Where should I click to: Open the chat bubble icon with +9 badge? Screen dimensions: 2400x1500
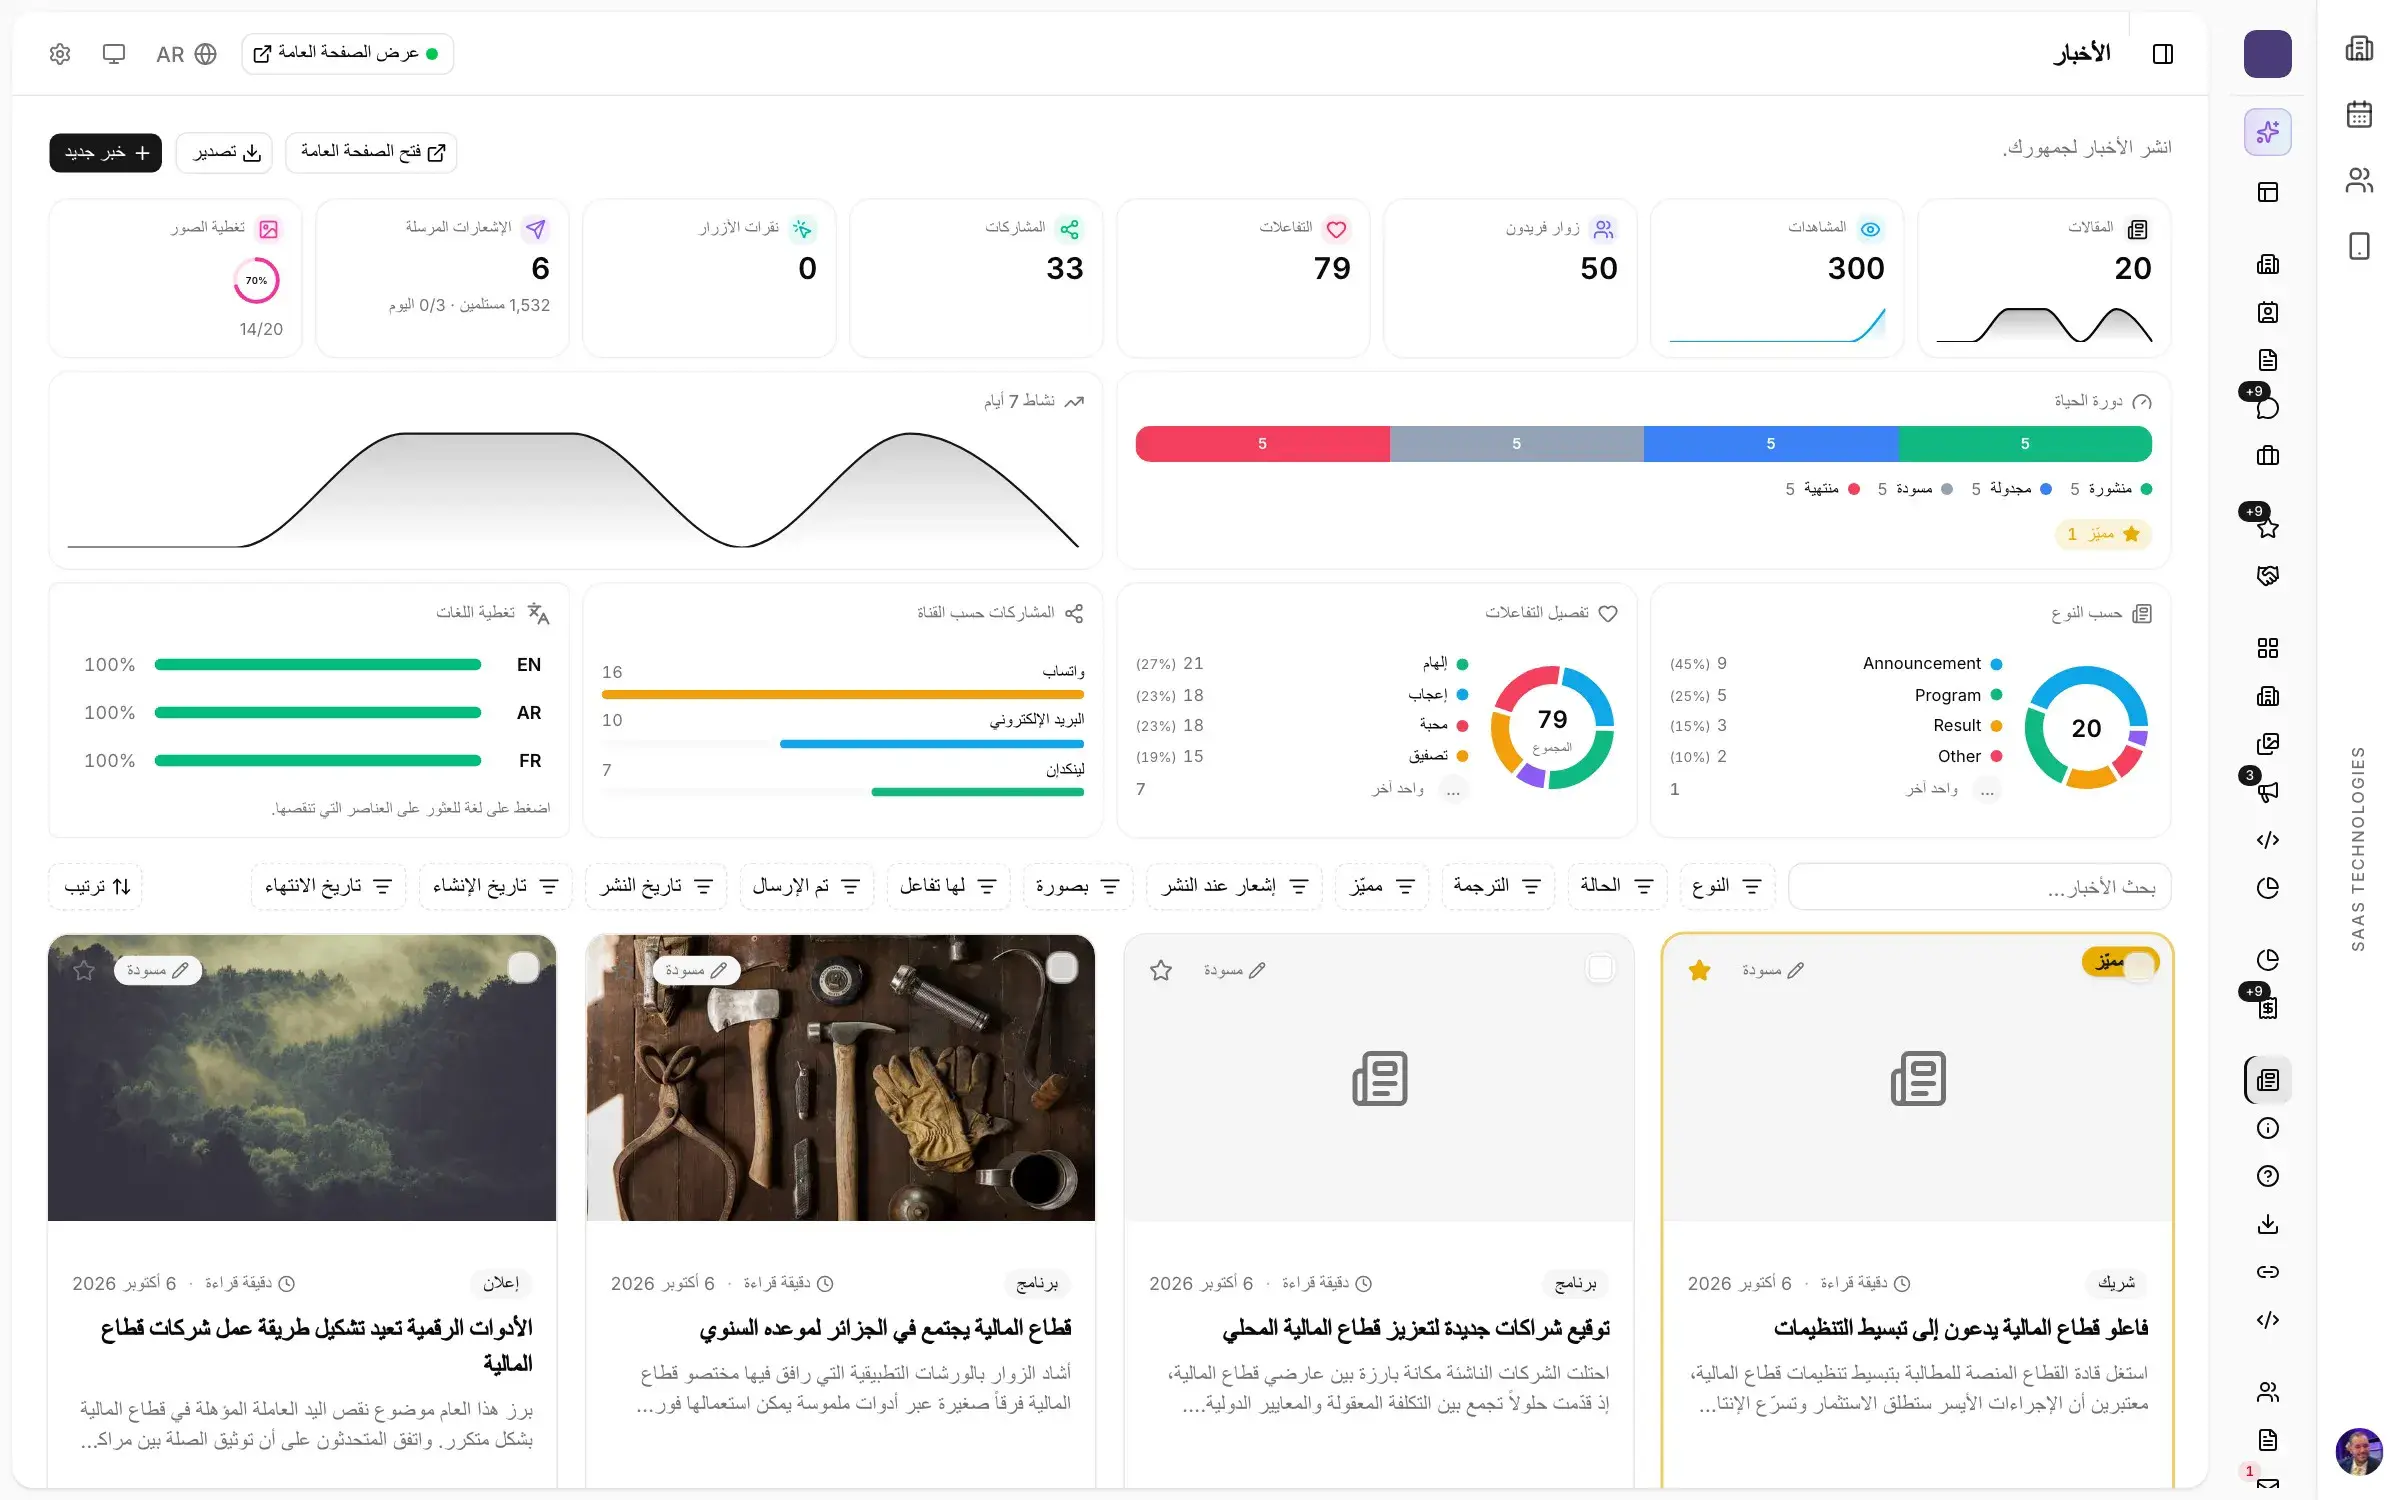[x=2268, y=408]
